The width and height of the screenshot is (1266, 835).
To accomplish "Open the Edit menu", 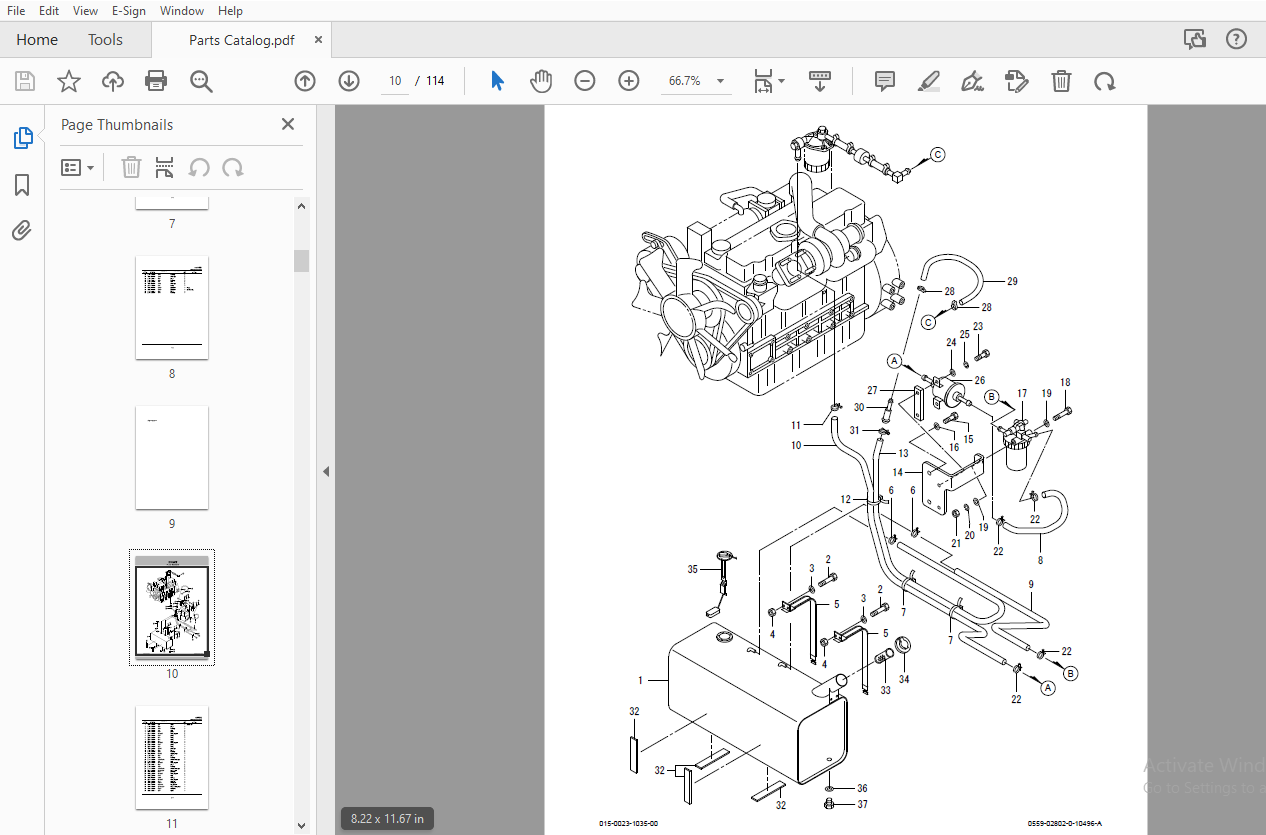I will click(x=48, y=10).
